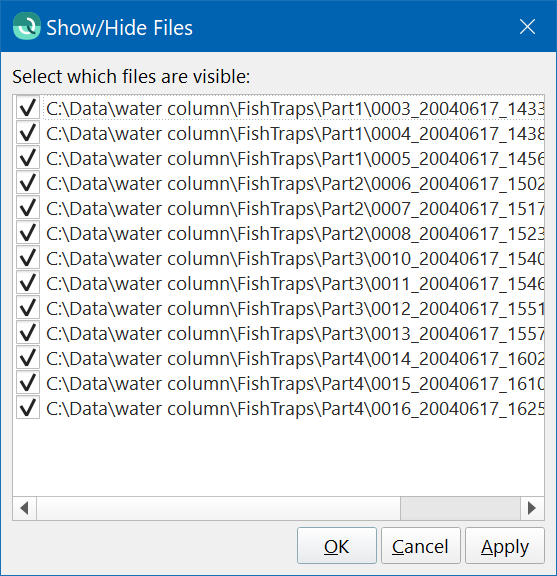
Task: Click the Show/Hide Files app icon
Action: [26, 26]
